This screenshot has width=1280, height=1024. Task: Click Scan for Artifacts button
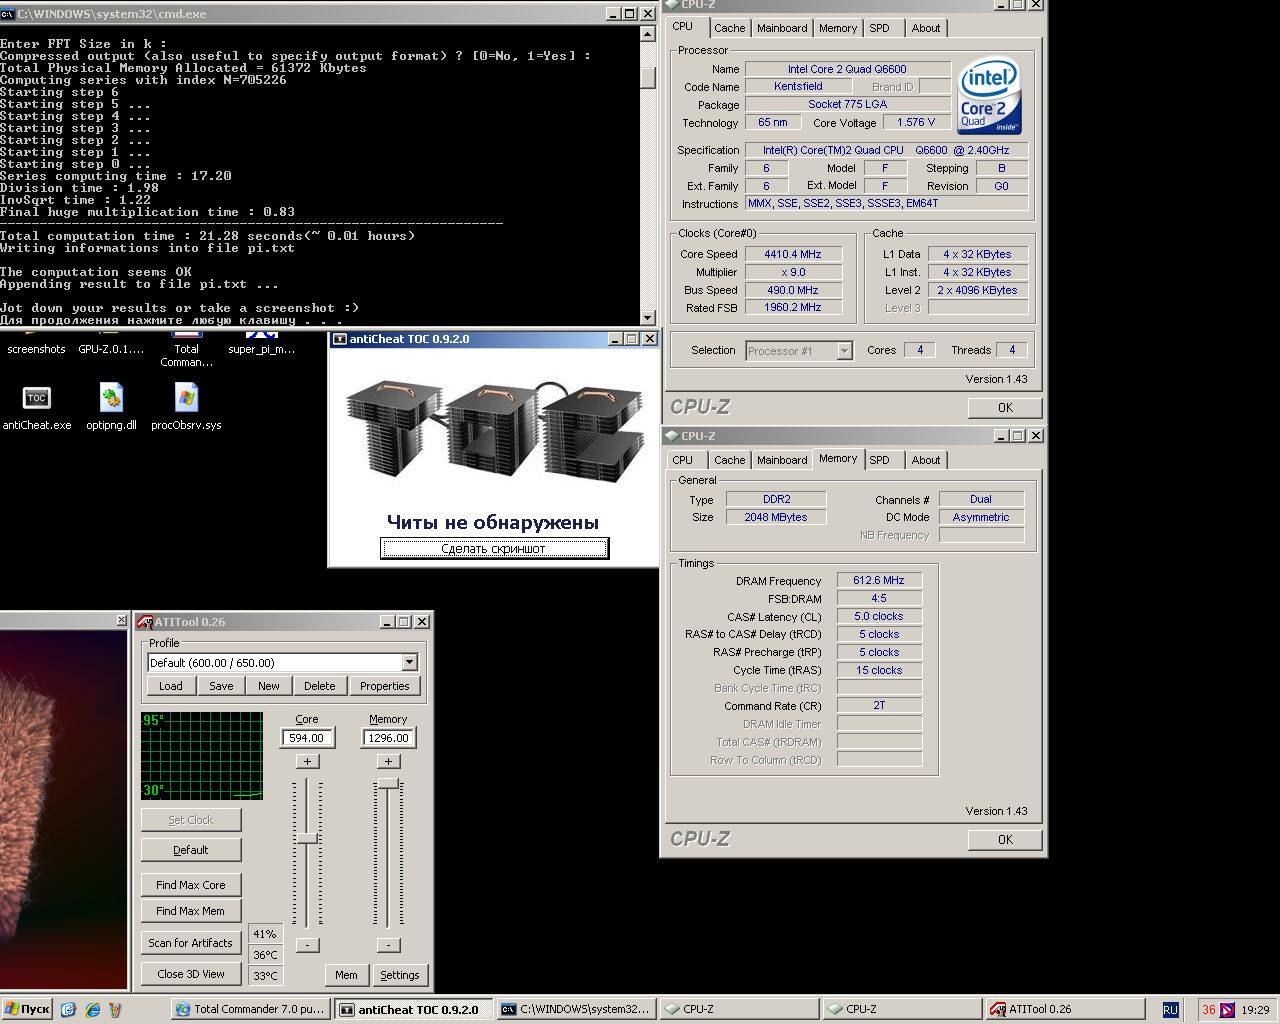click(x=191, y=943)
